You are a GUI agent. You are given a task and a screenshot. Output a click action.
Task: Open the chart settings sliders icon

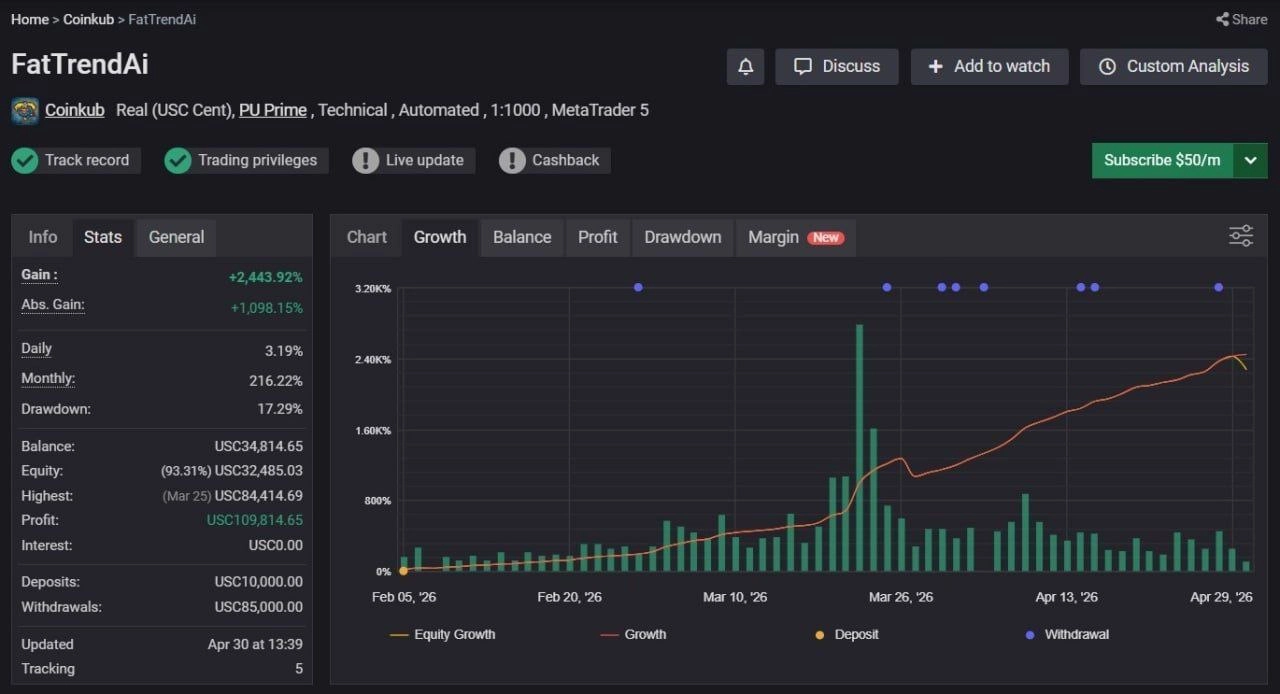(x=1241, y=236)
